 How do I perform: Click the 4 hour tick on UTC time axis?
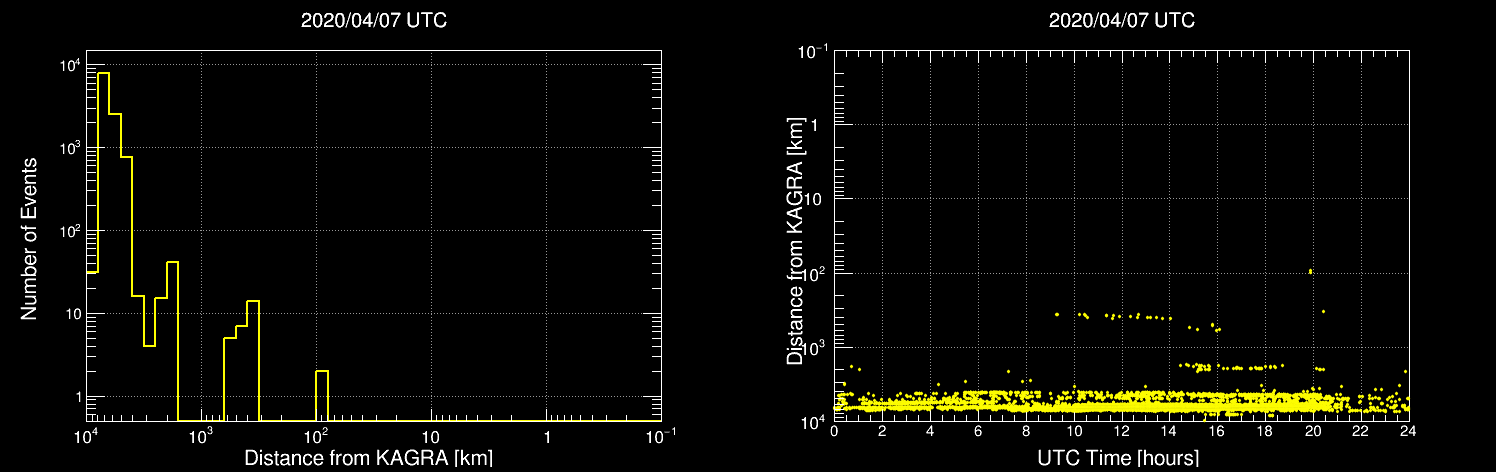coord(930,432)
